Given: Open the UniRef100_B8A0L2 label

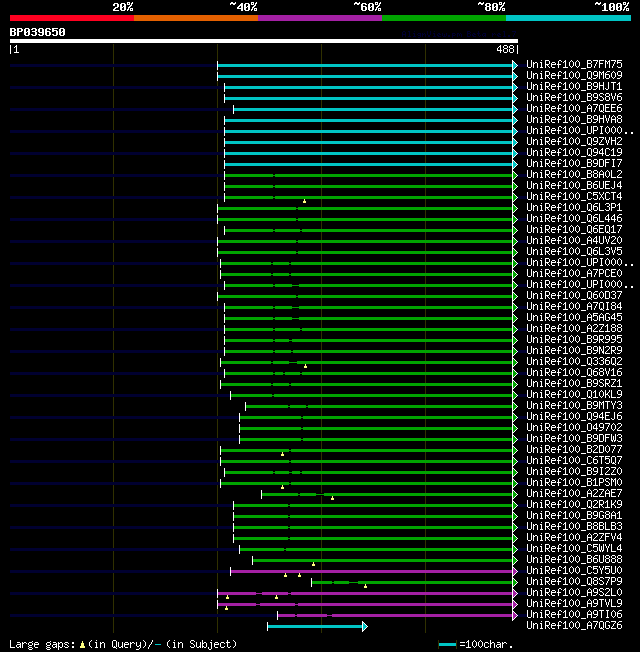Looking at the screenshot, I should 574,175.
